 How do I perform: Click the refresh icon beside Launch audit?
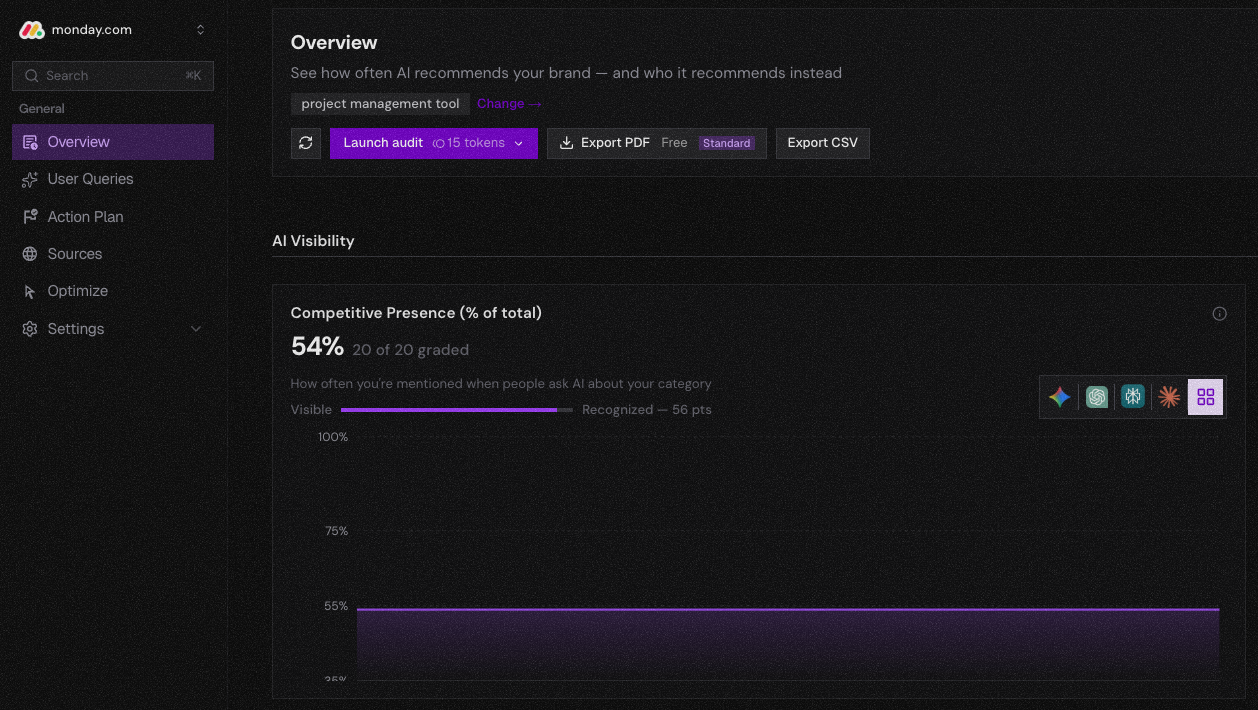[x=306, y=143]
